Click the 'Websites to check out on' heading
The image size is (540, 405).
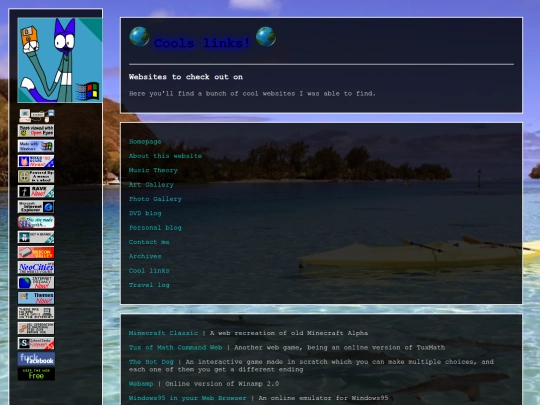[186, 77]
